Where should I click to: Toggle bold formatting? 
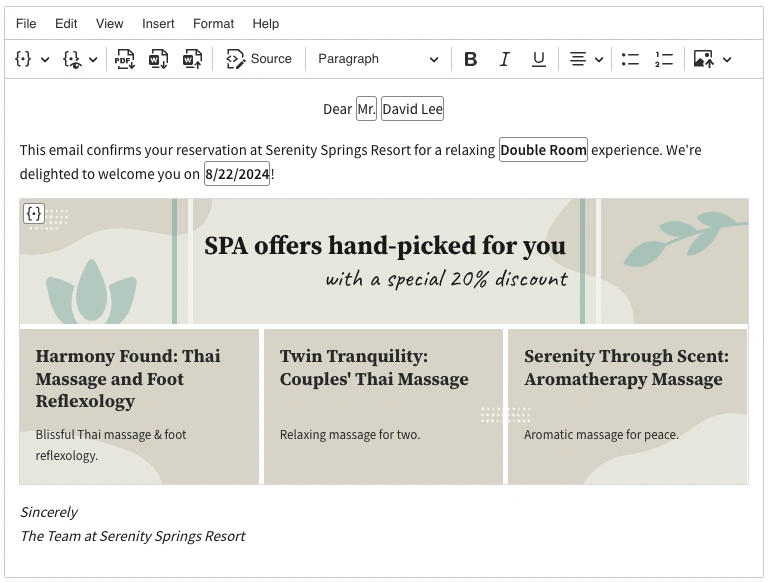(471, 59)
